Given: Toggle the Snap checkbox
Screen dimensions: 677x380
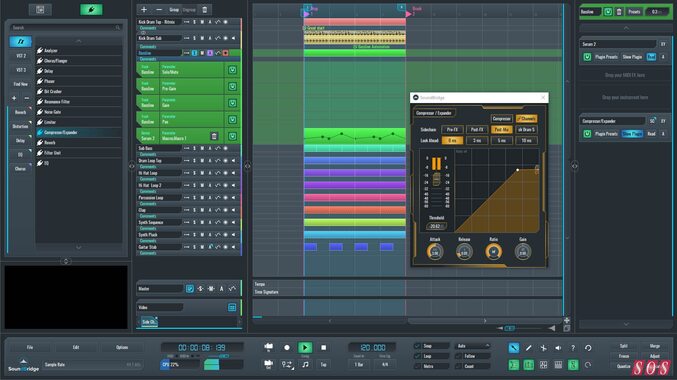Looking at the screenshot, I should 418,346.
